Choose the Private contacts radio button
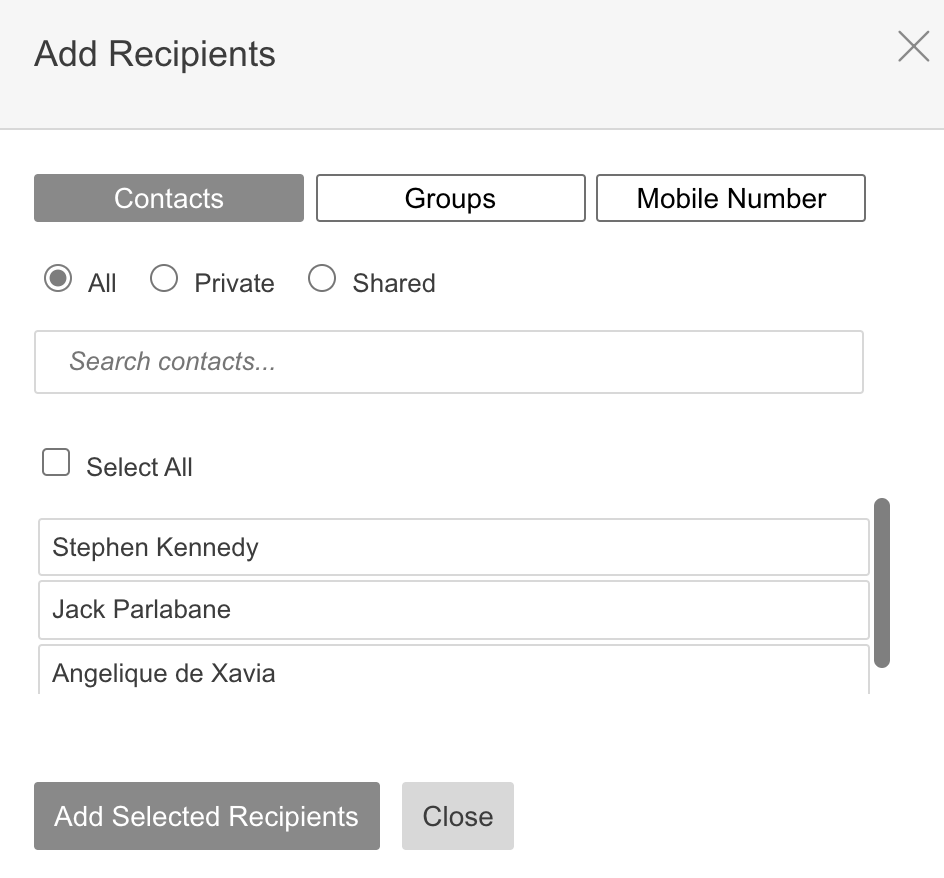Screen dimensions: 944x878 (x=164, y=279)
